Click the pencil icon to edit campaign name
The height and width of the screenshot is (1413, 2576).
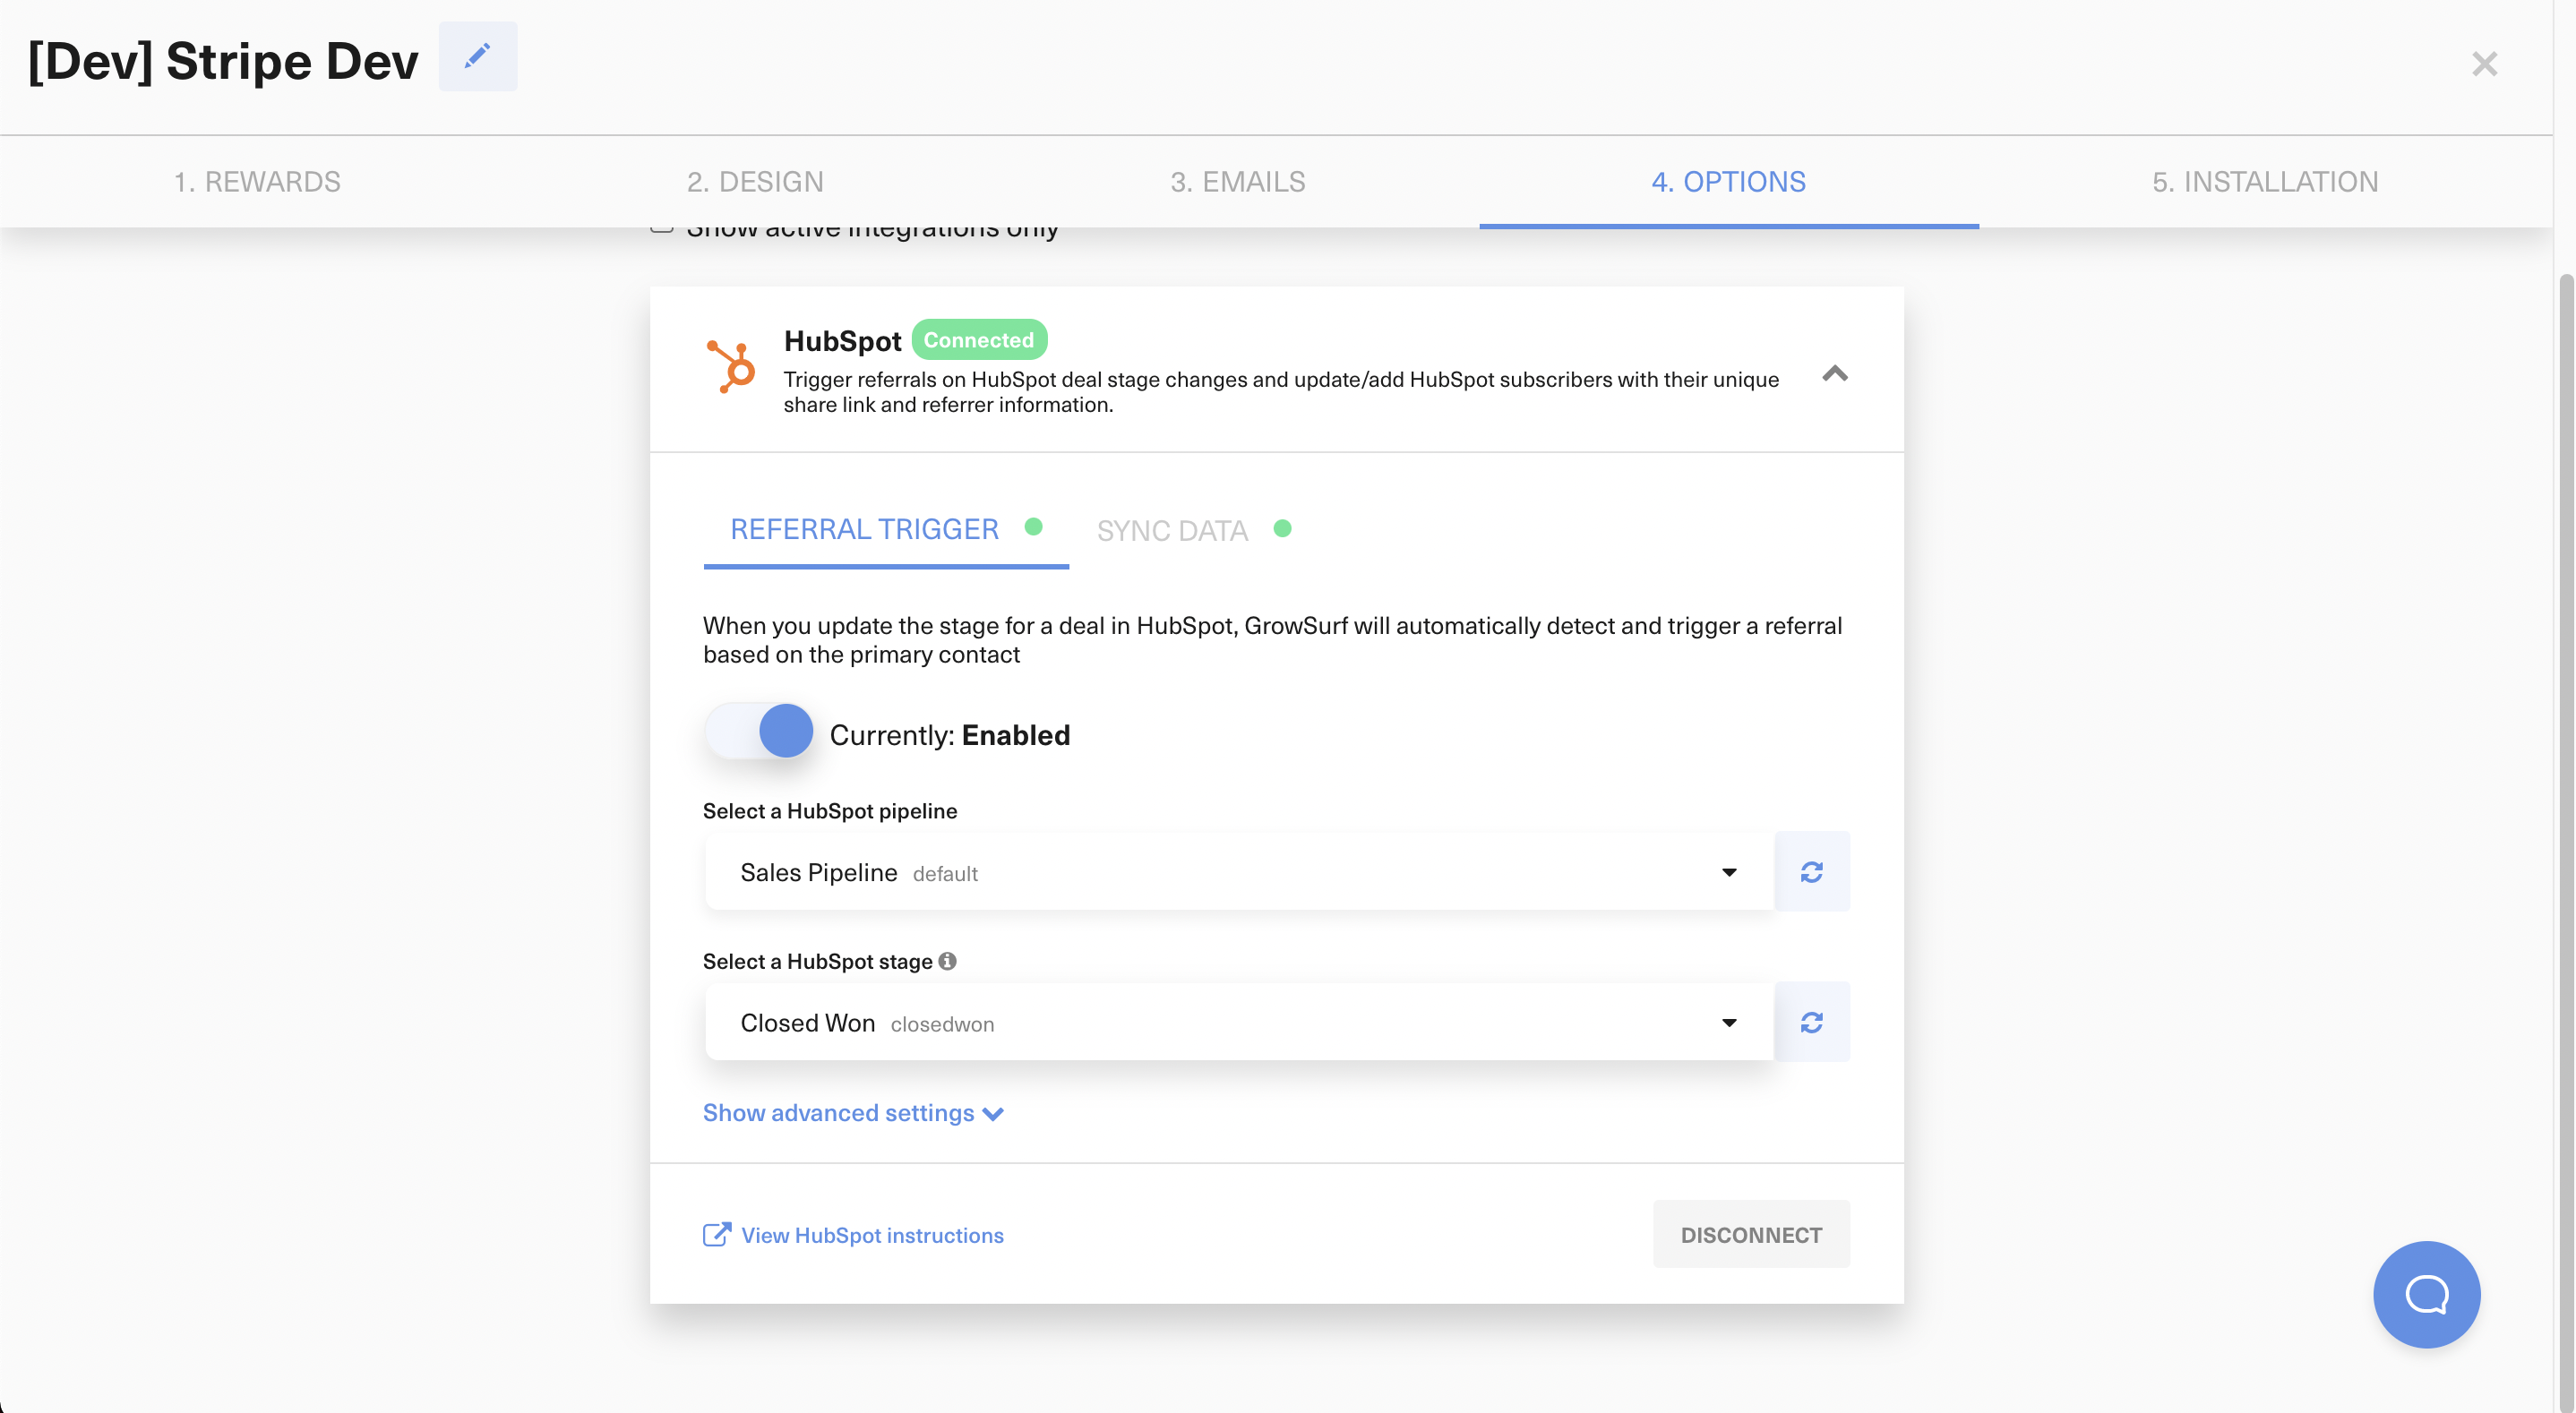[x=477, y=56]
